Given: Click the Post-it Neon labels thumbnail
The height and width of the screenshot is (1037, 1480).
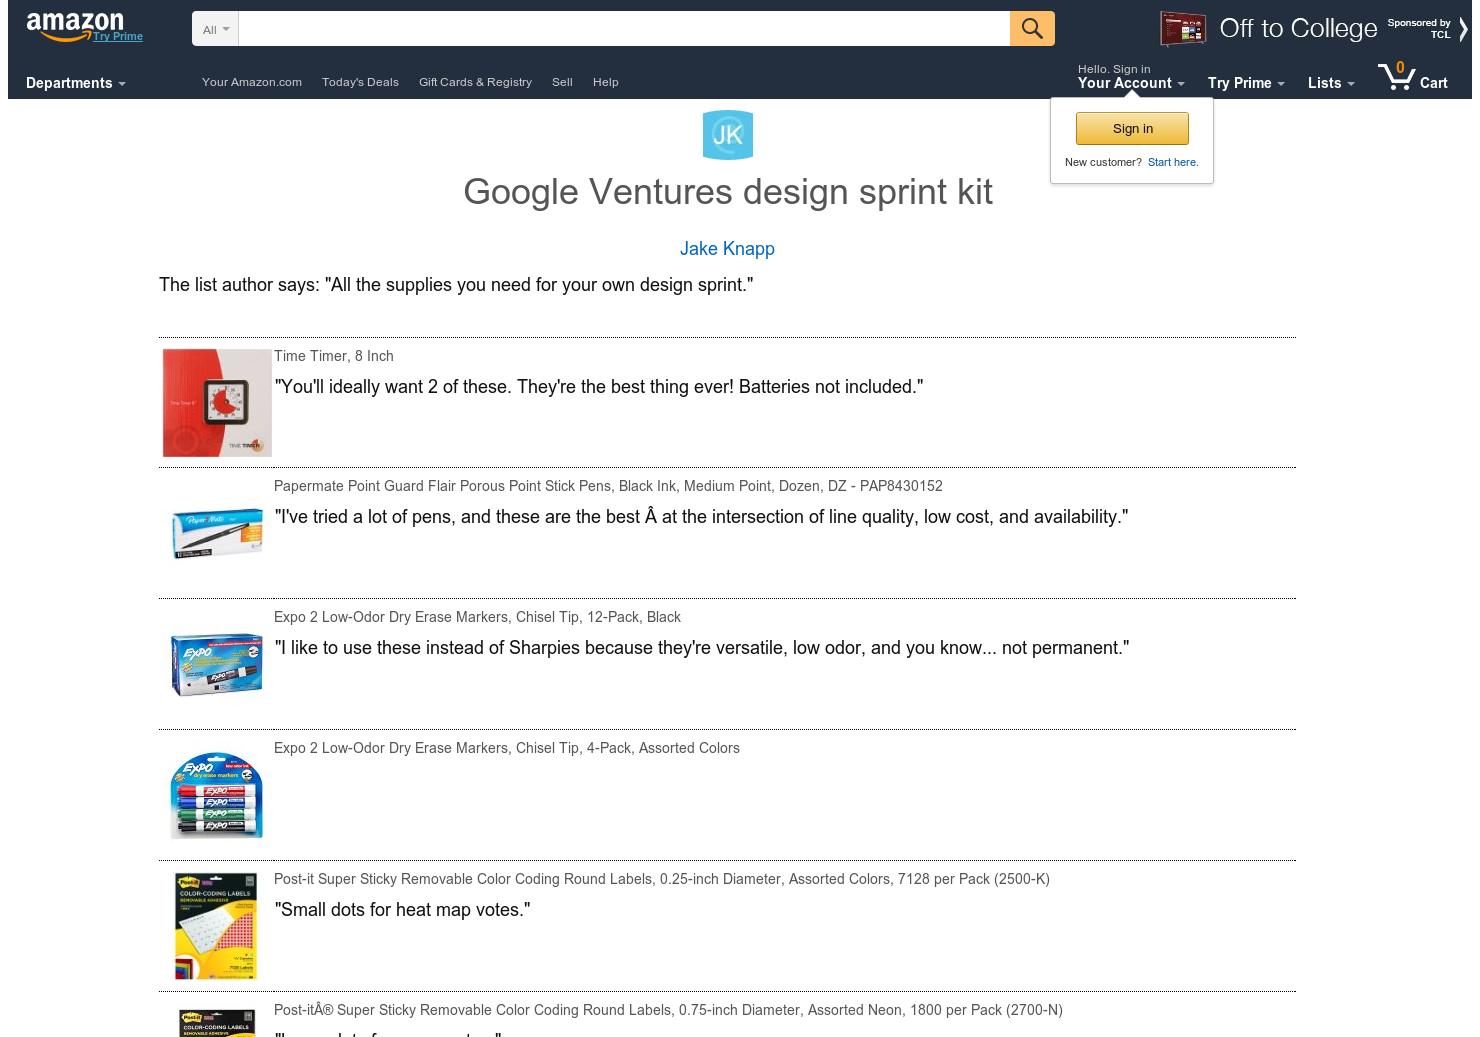Looking at the screenshot, I should 217,1022.
